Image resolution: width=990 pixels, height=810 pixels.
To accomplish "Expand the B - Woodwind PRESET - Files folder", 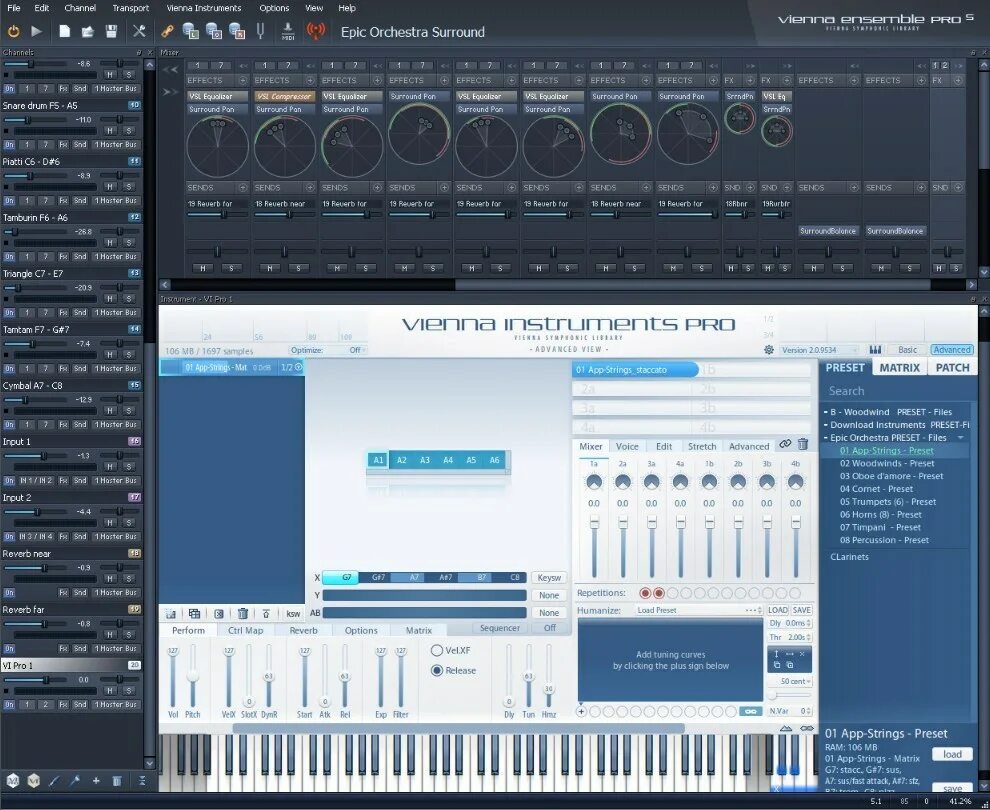I will (x=826, y=412).
